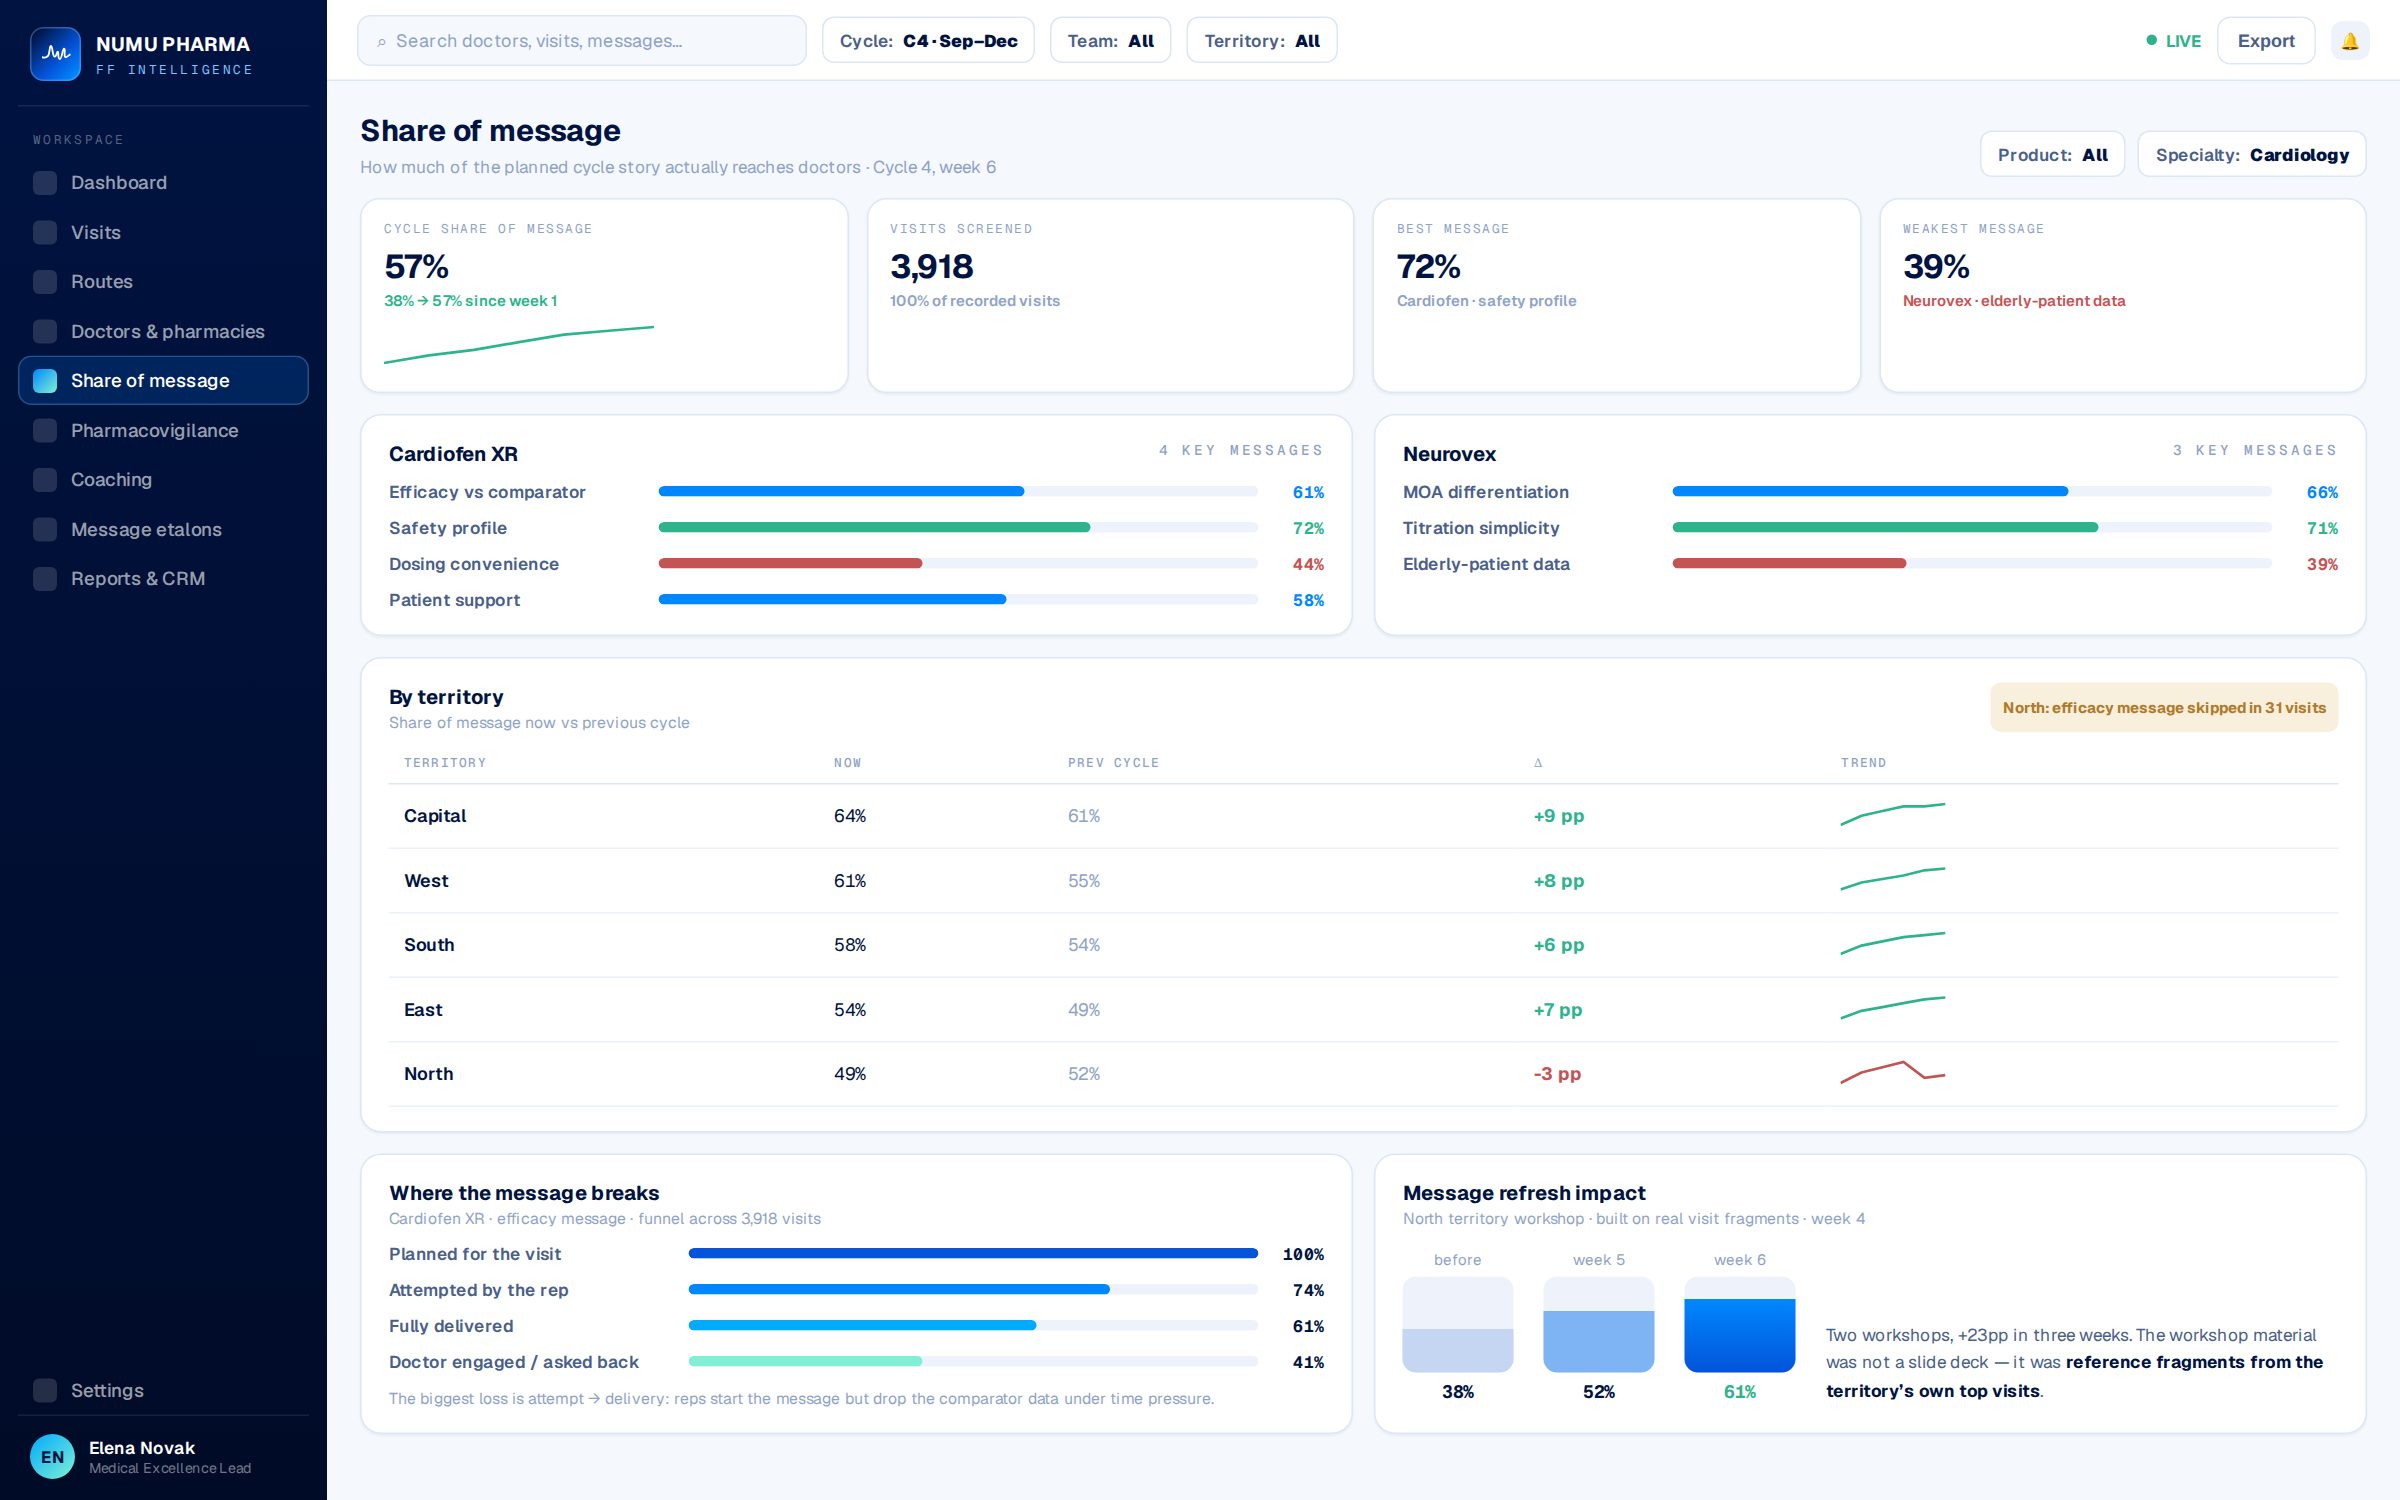Image resolution: width=2400 pixels, height=1500 pixels.
Task: Click the Patient support message label
Action: tap(454, 600)
